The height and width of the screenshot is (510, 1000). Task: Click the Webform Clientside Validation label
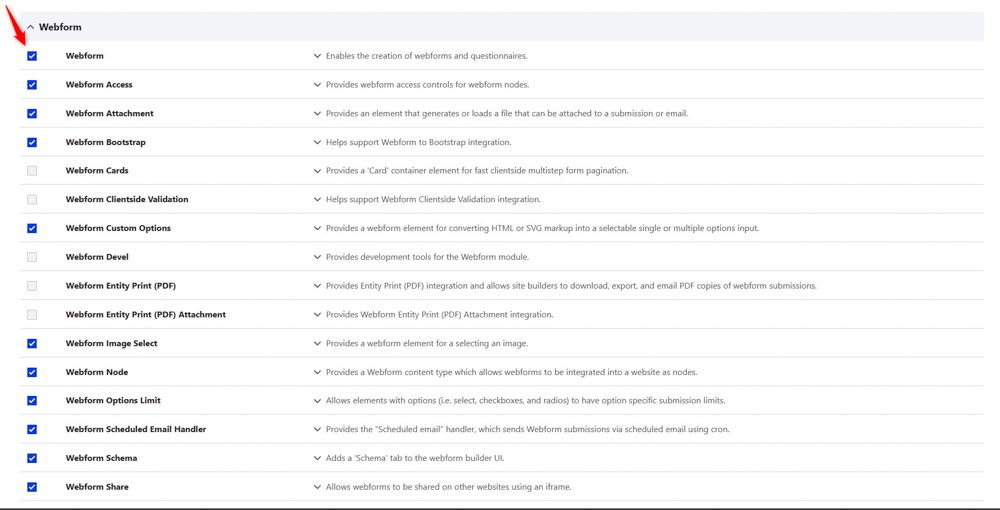pyautogui.click(x=127, y=199)
